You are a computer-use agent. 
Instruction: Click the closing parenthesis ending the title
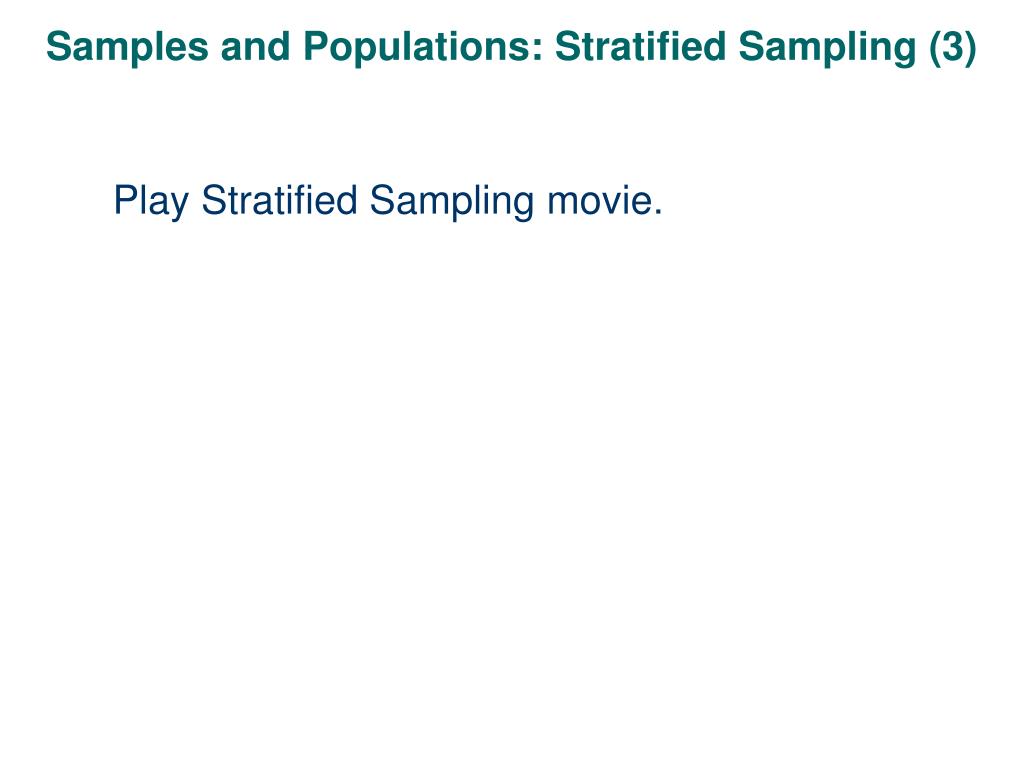[x=970, y=48]
